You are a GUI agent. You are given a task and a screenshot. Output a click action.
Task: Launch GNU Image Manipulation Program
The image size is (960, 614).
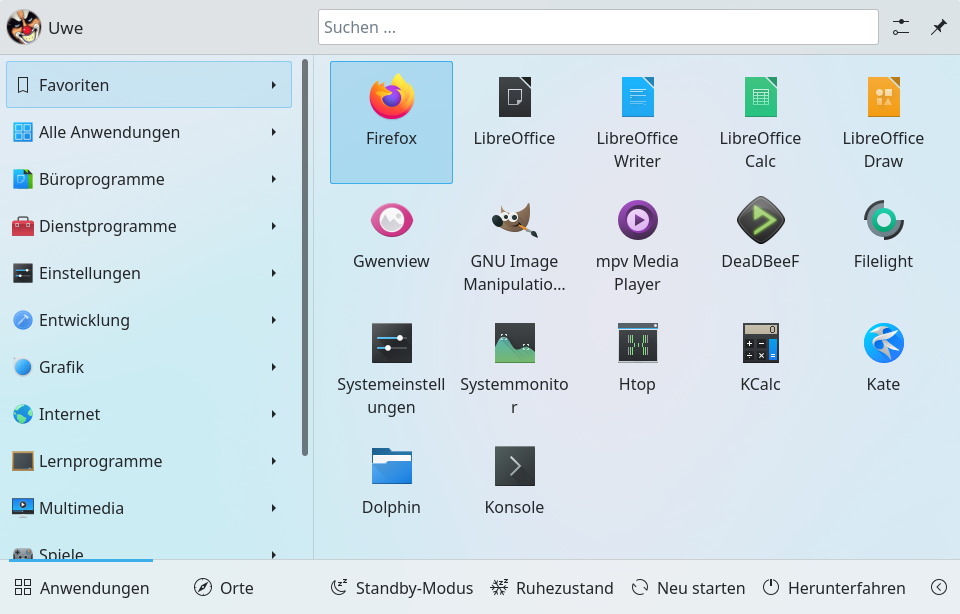[x=514, y=245]
